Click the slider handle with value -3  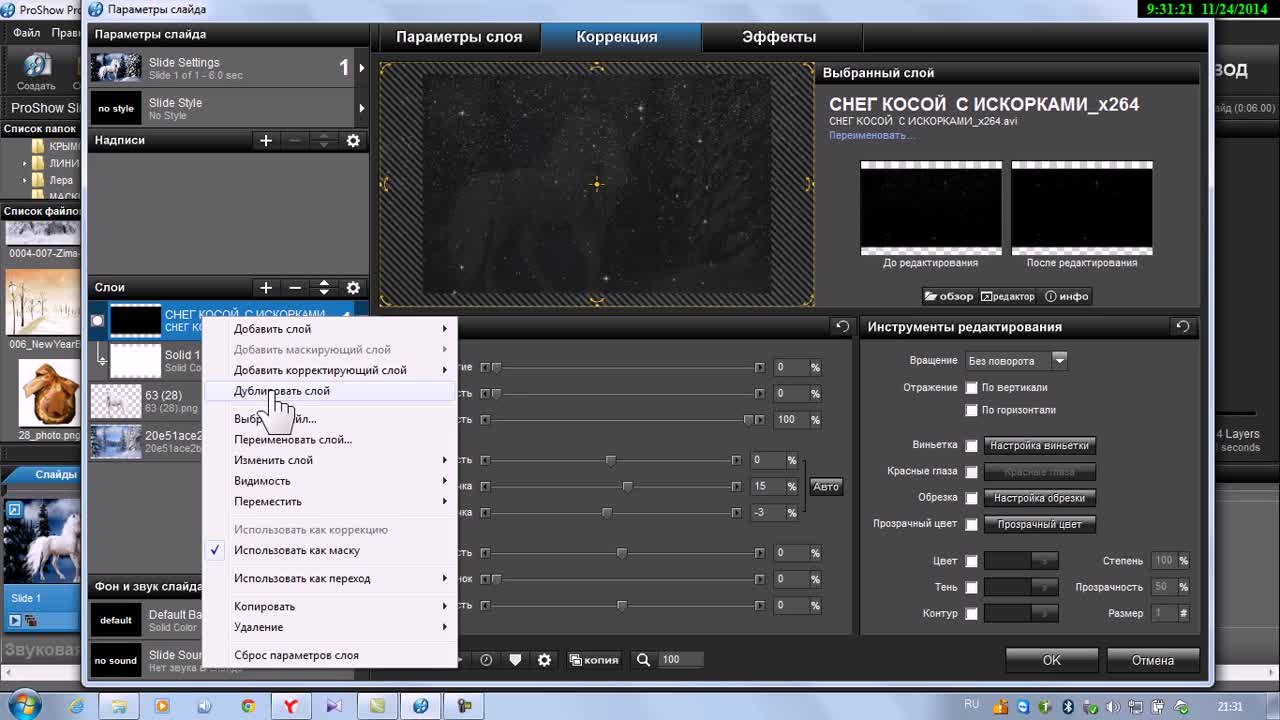click(606, 513)
